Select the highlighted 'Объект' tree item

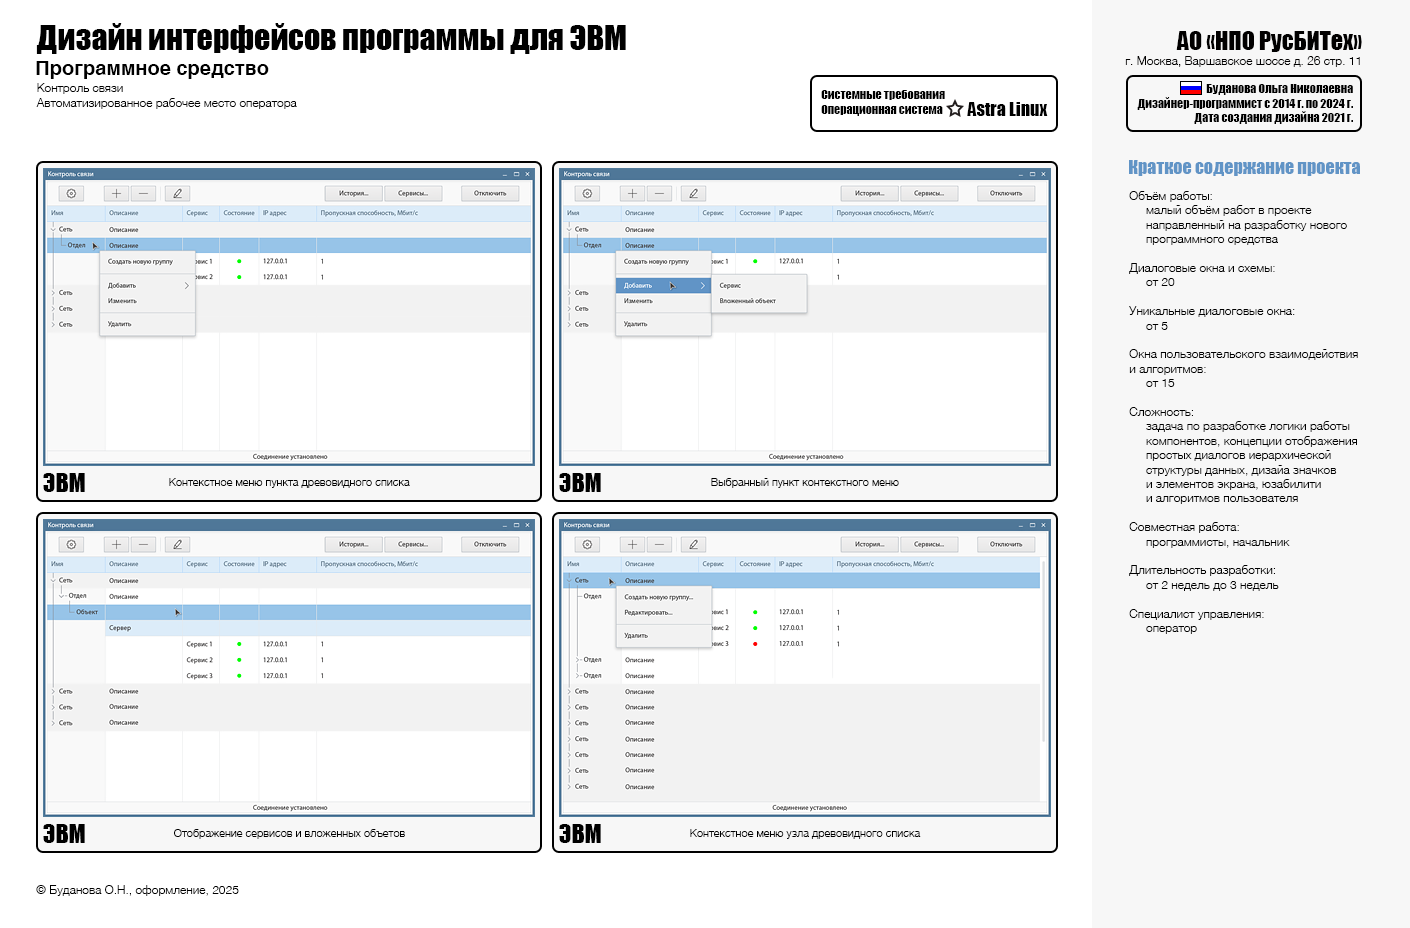87,612
